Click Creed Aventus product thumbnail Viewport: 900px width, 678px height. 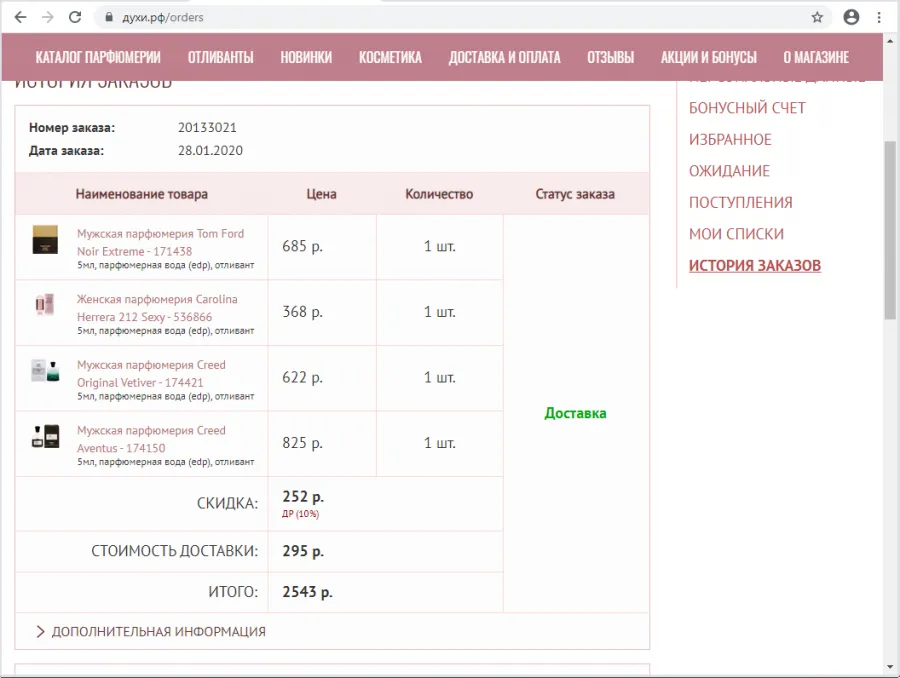pyautogui.click(x=45, y=436)
